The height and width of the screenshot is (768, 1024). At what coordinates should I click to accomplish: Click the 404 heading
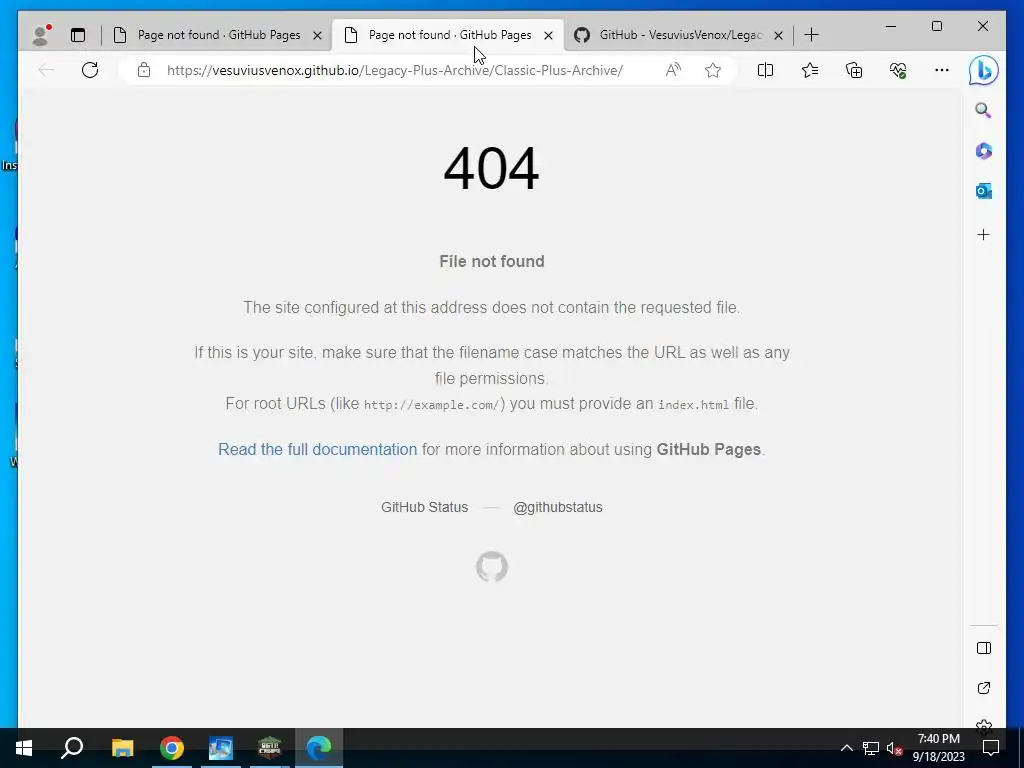click(x=491, y=168)
